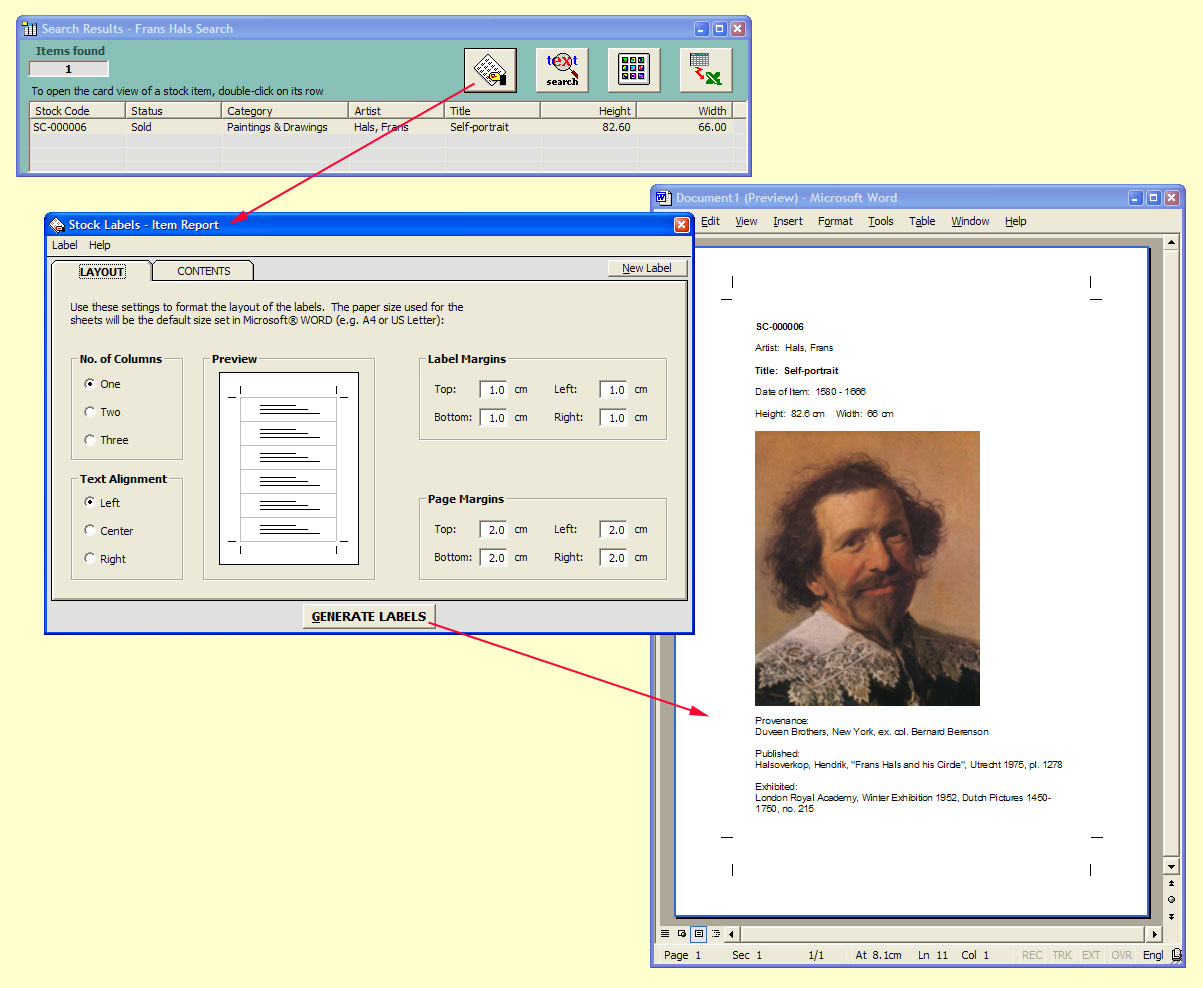Click the export to Excel icon
1203x988 pixels.
(x=706, y=70)
